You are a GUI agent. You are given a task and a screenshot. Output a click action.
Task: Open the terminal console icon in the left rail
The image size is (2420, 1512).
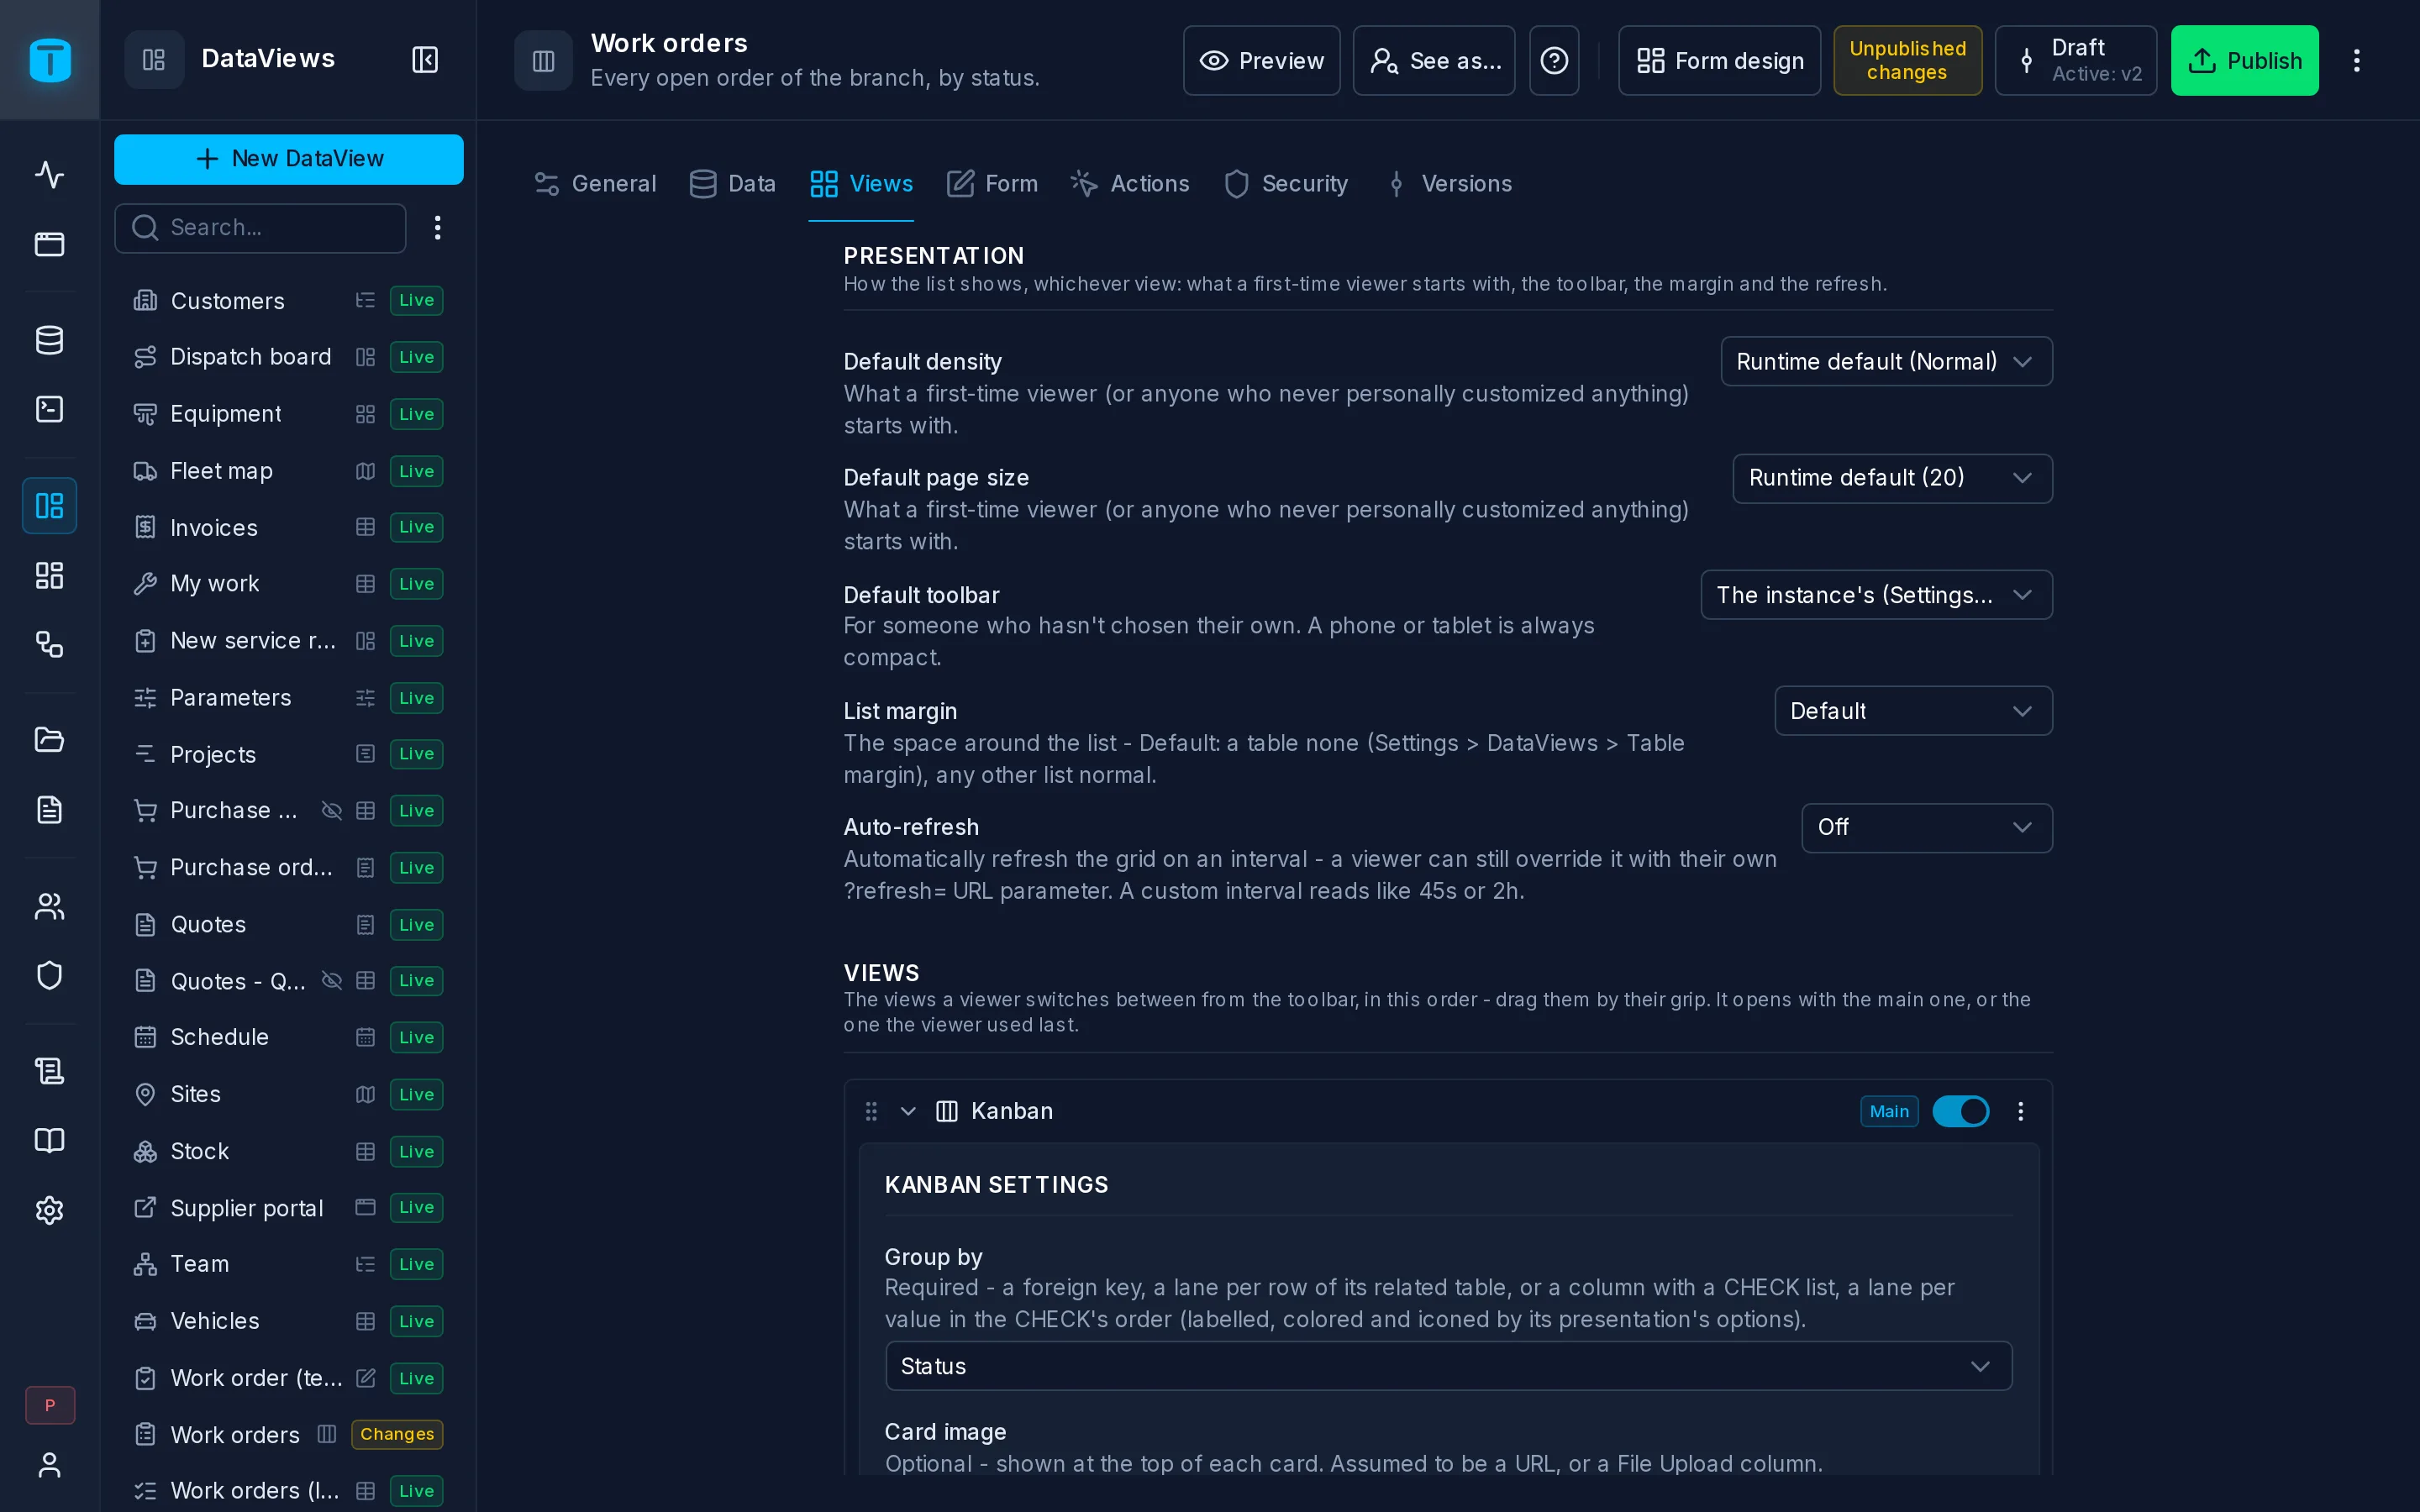pyautogui.click(x=49, y=409)
